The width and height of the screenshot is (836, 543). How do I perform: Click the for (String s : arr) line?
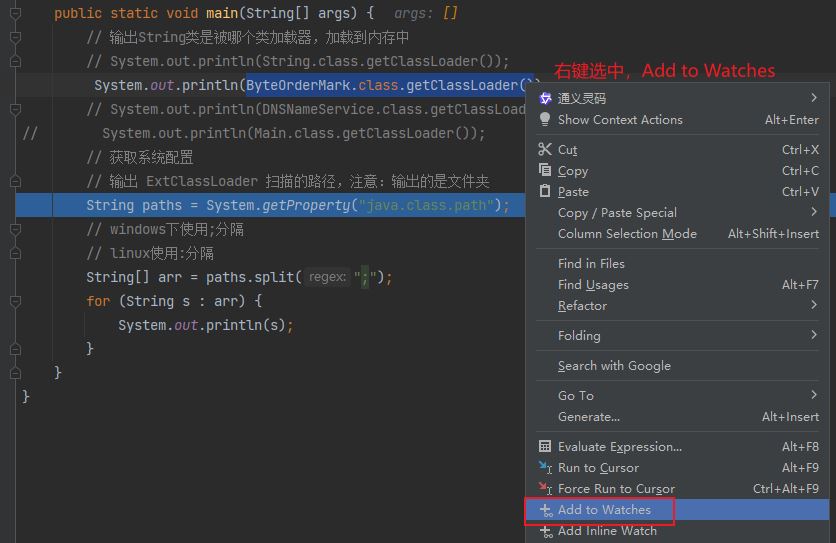tap(174, 301)
